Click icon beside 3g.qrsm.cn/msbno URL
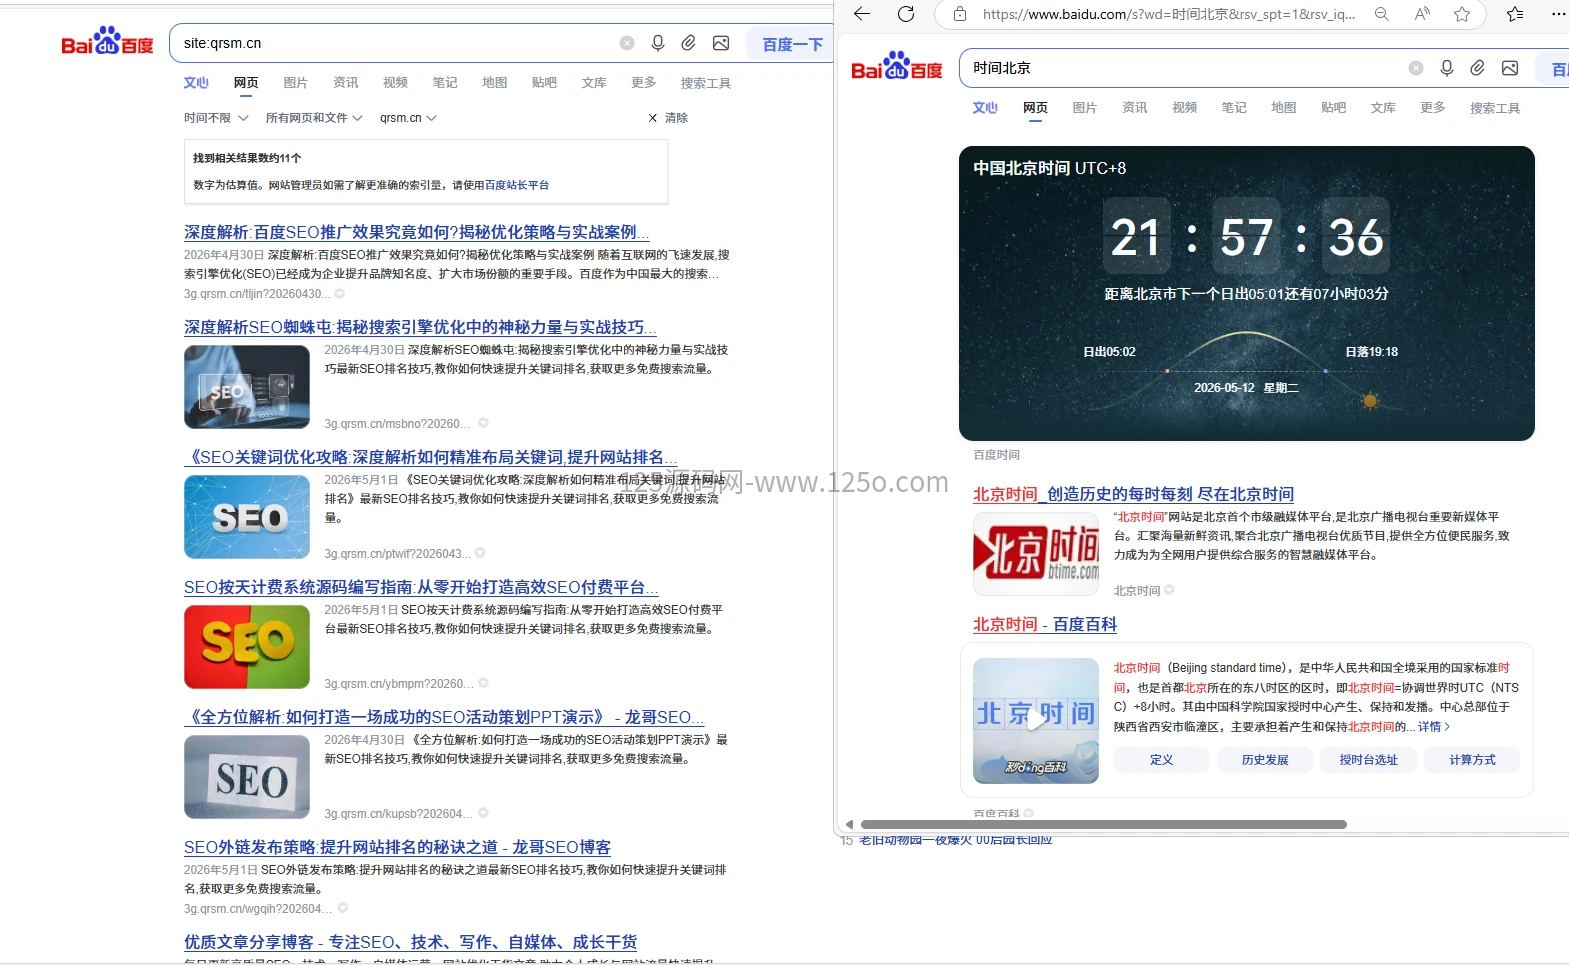The height and width of the screenshot is (965, 1569). click(x=483, y=423)
